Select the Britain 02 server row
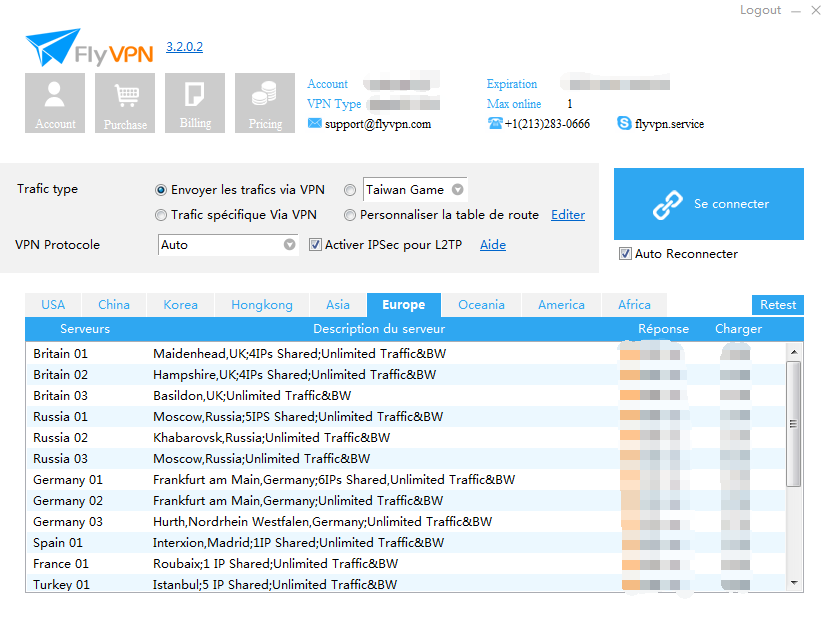The width and height of the screenshot is (829, 623). pos(406,375)
